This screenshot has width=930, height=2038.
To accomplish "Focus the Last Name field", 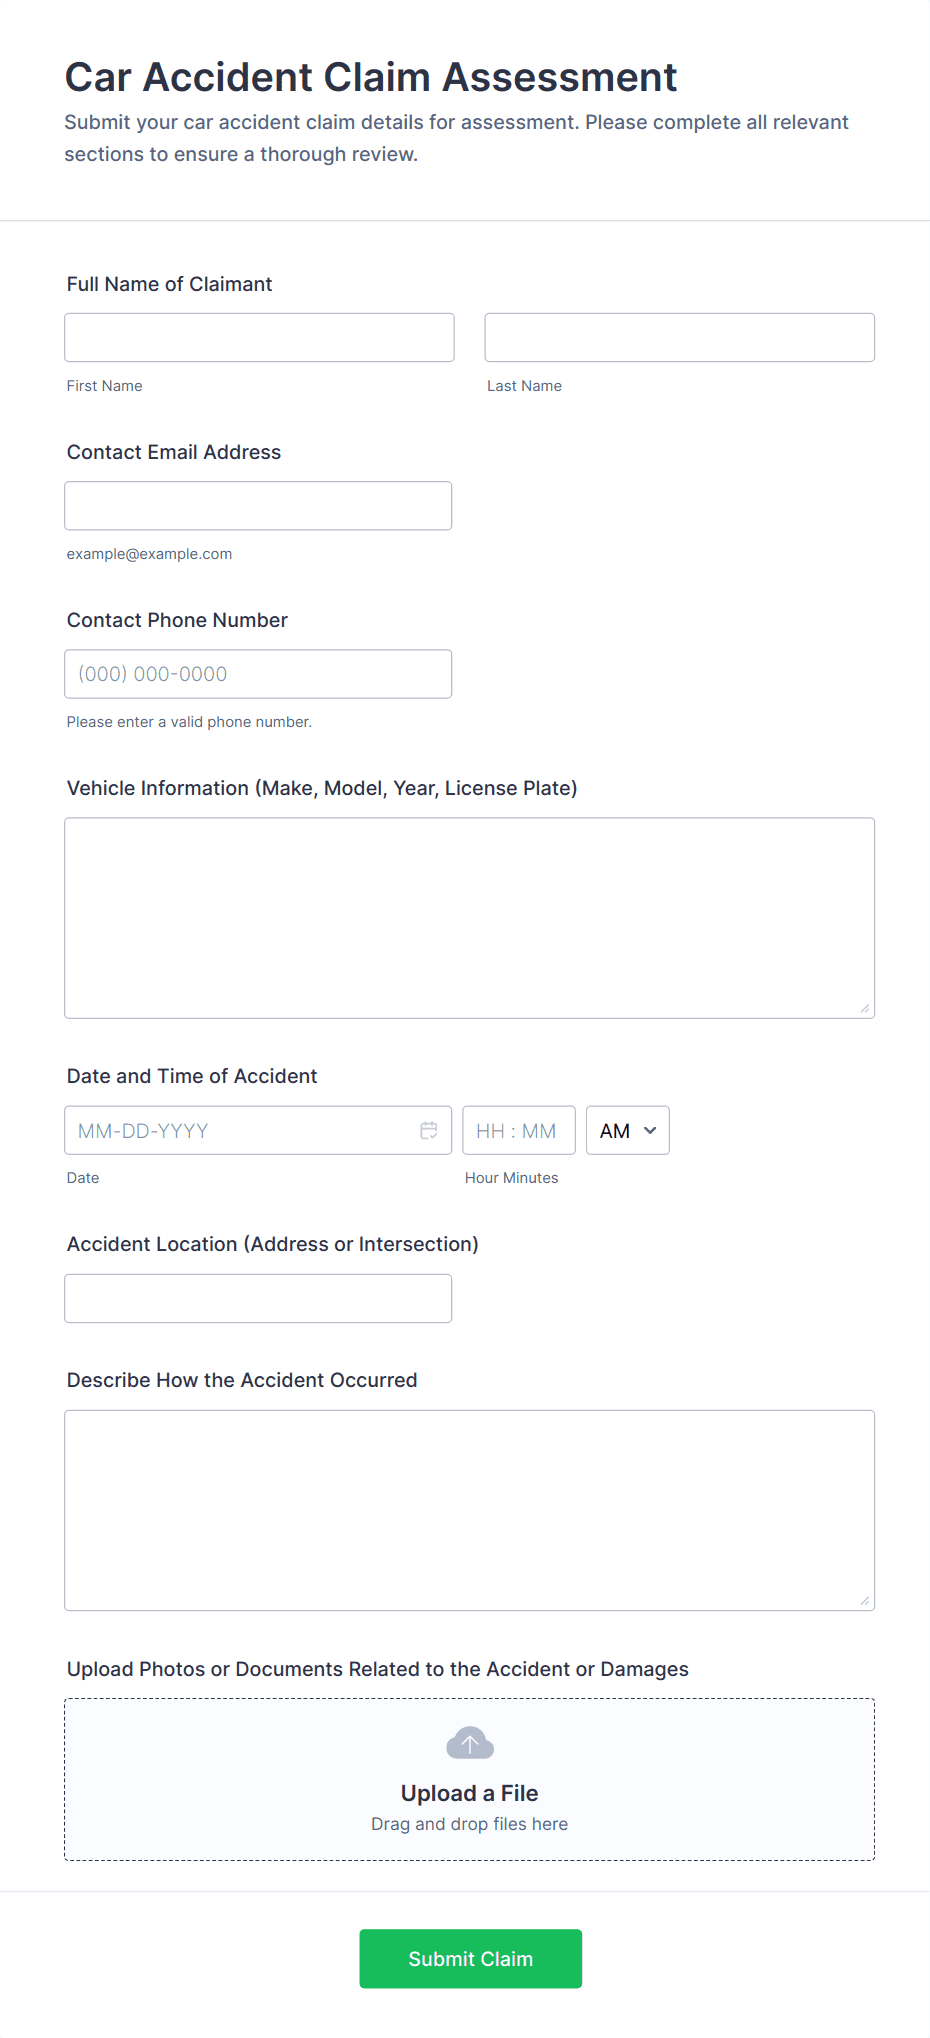I will 679,337.
